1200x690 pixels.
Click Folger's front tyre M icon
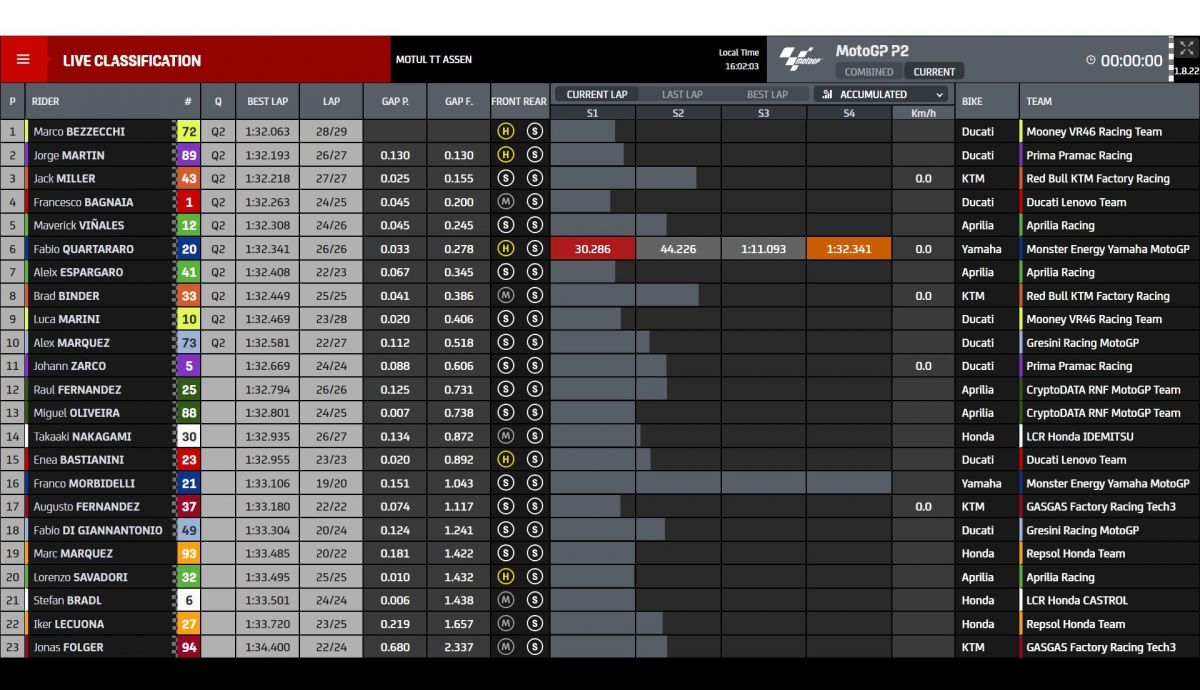coord(506,647)
